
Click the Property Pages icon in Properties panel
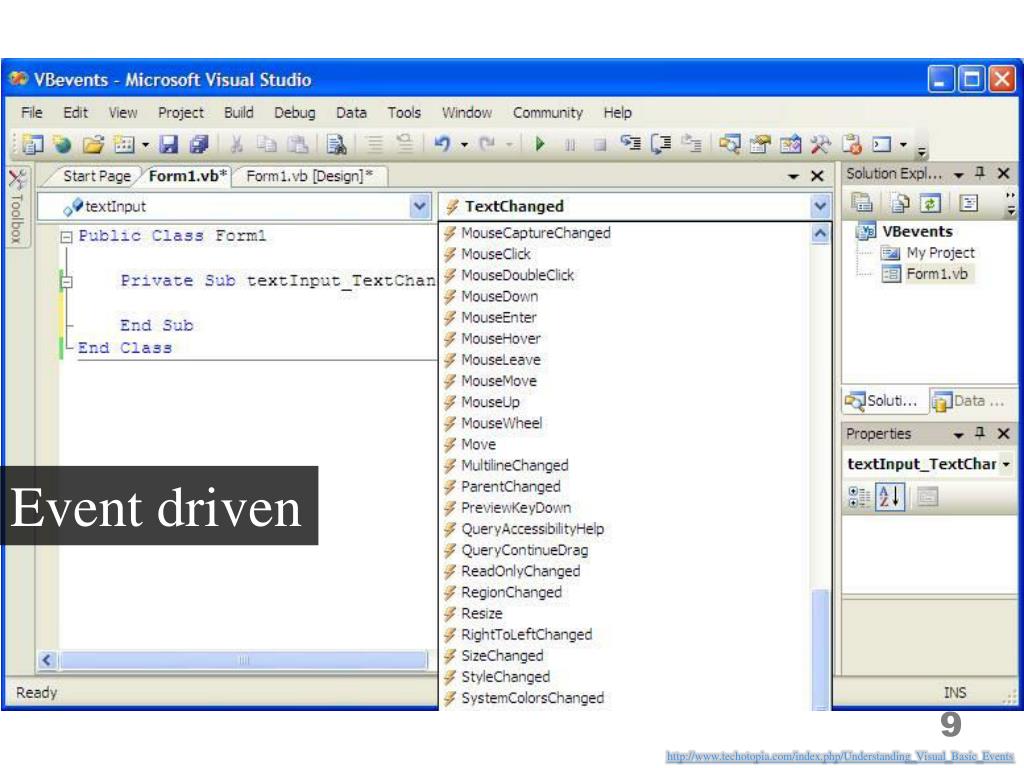click(x=927, y=497)
